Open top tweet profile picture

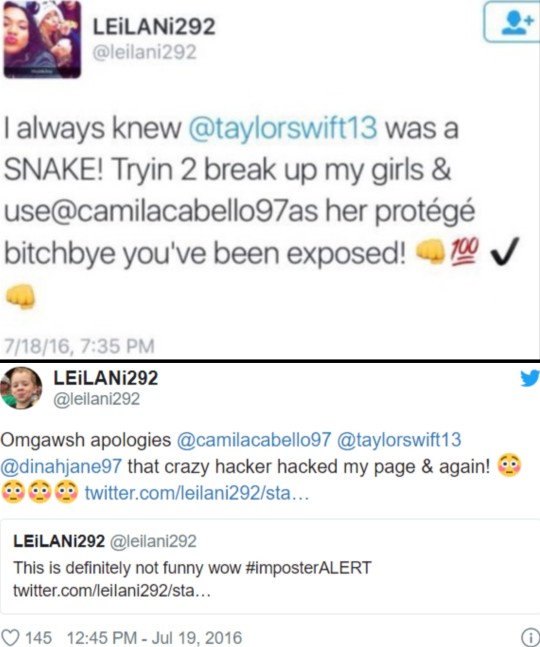point(42,39)
